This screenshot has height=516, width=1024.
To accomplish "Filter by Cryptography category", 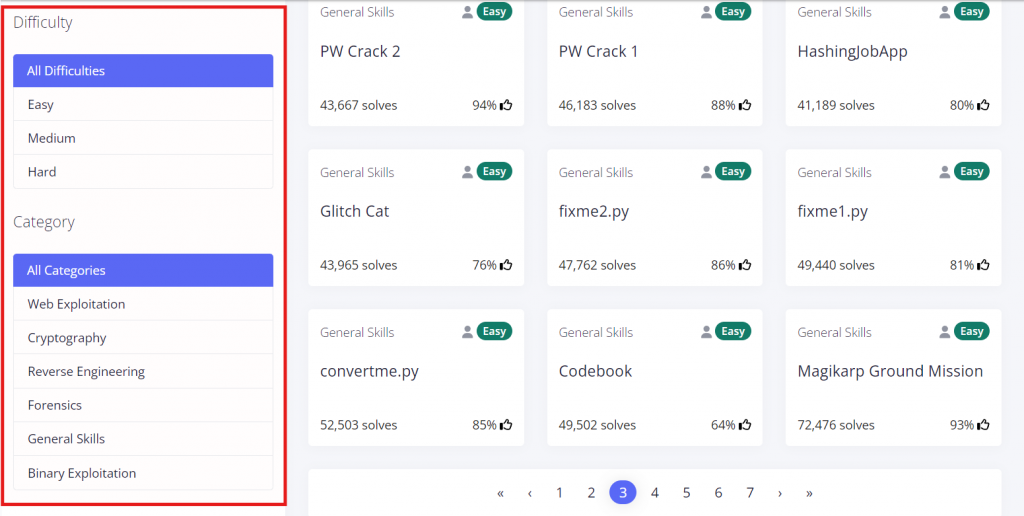I will (143, 338).
